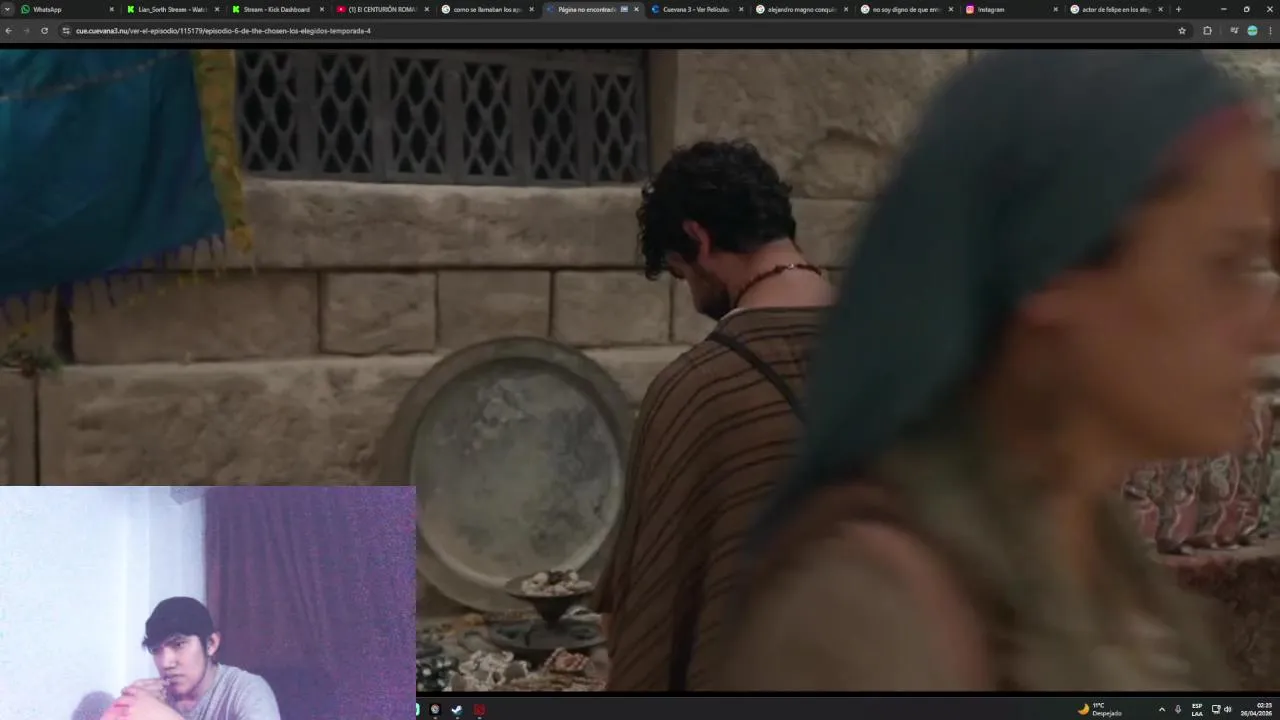Click the webcam overlay thumbnail

tap(207, 603)
